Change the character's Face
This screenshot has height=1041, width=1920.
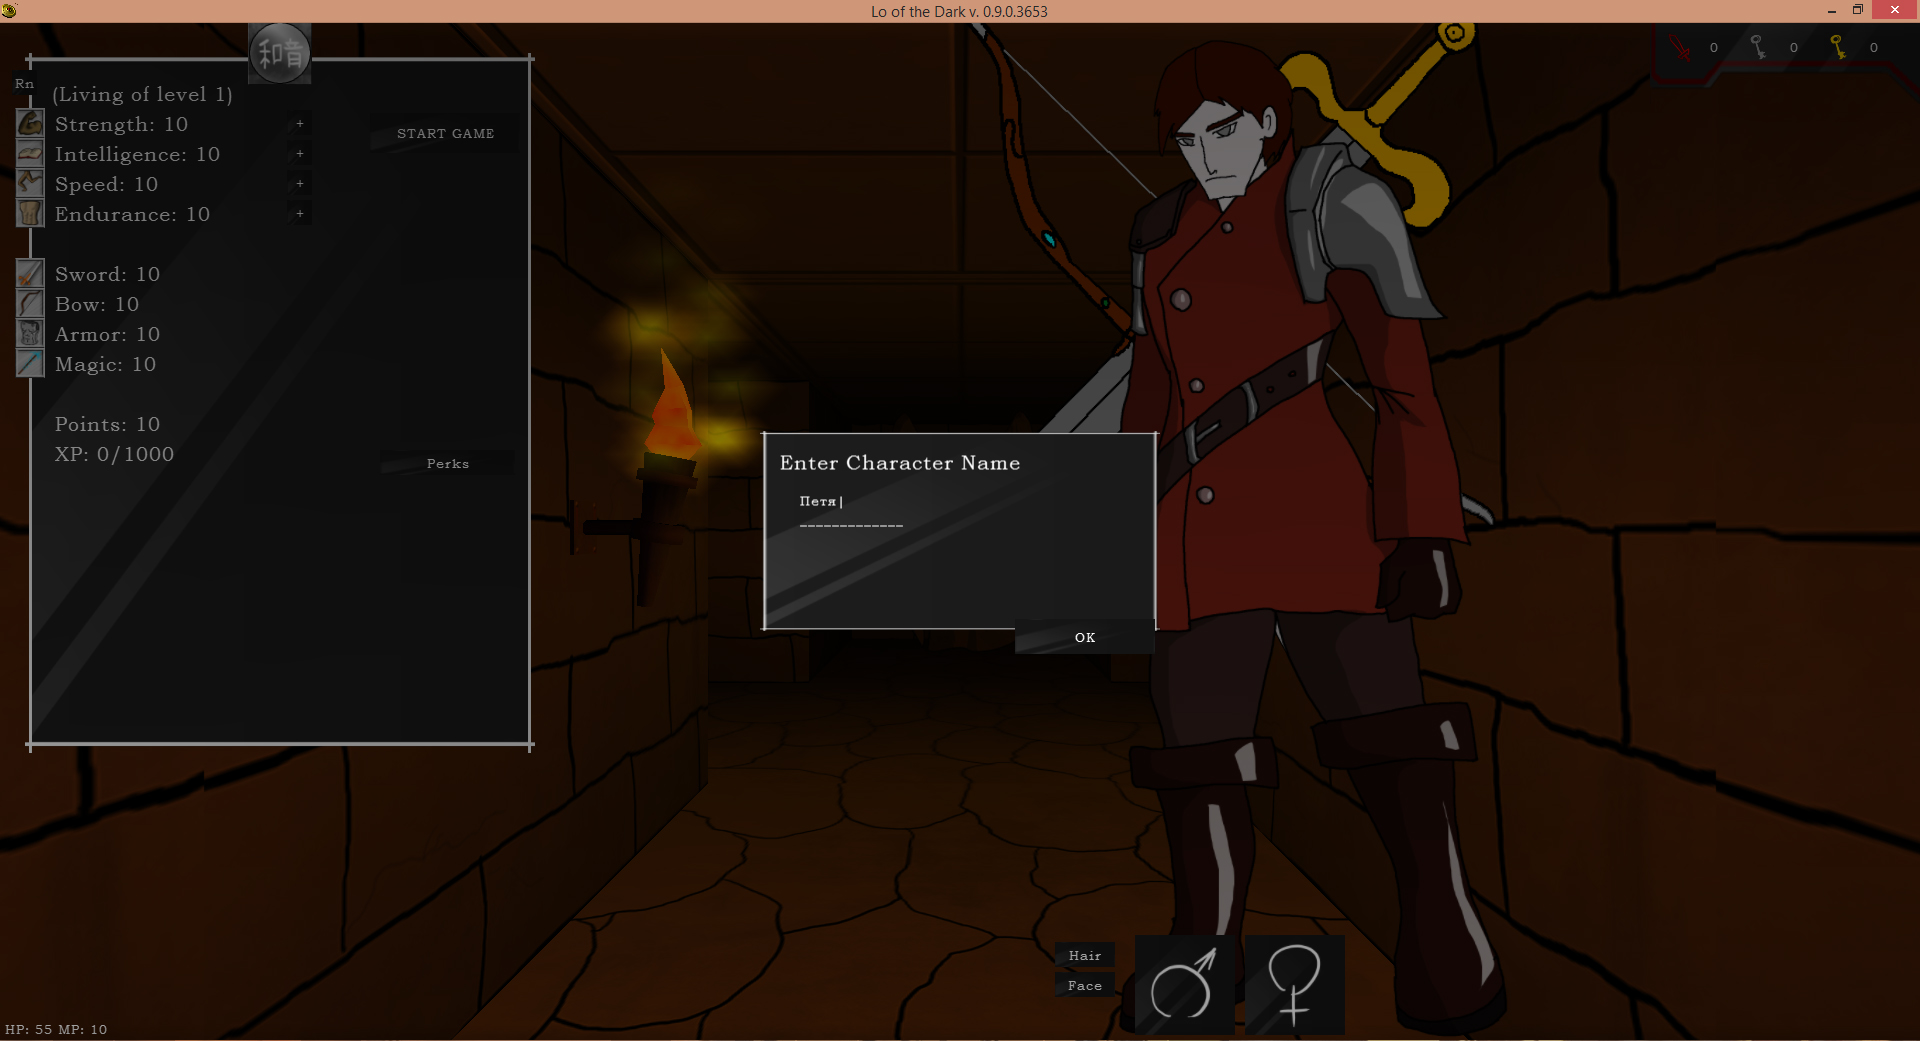pos(1085,985)
